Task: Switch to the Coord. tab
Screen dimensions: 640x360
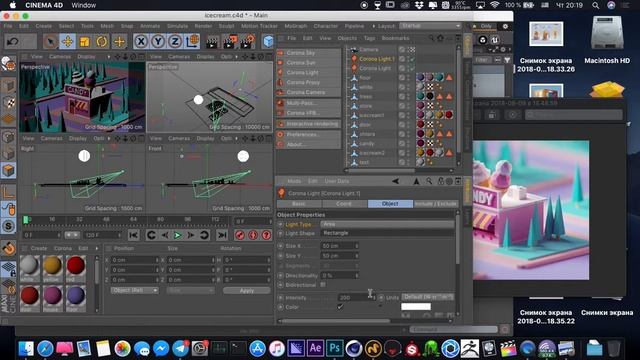Action: 344,203
